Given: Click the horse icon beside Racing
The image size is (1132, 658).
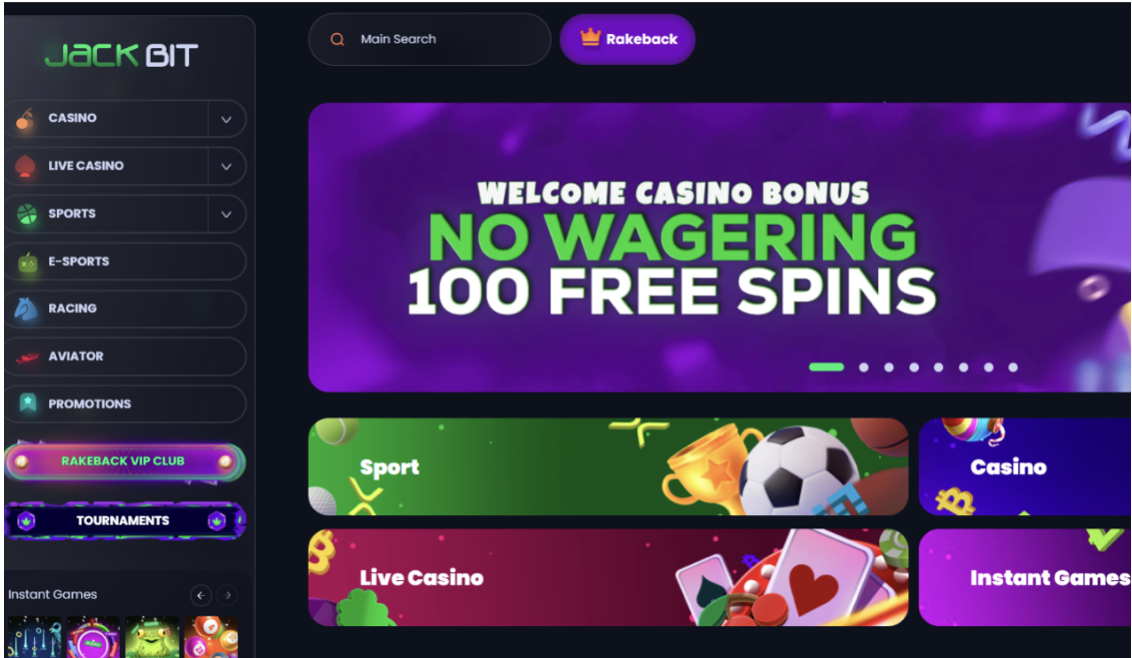Looking at the screenshot, I should 26,309.
